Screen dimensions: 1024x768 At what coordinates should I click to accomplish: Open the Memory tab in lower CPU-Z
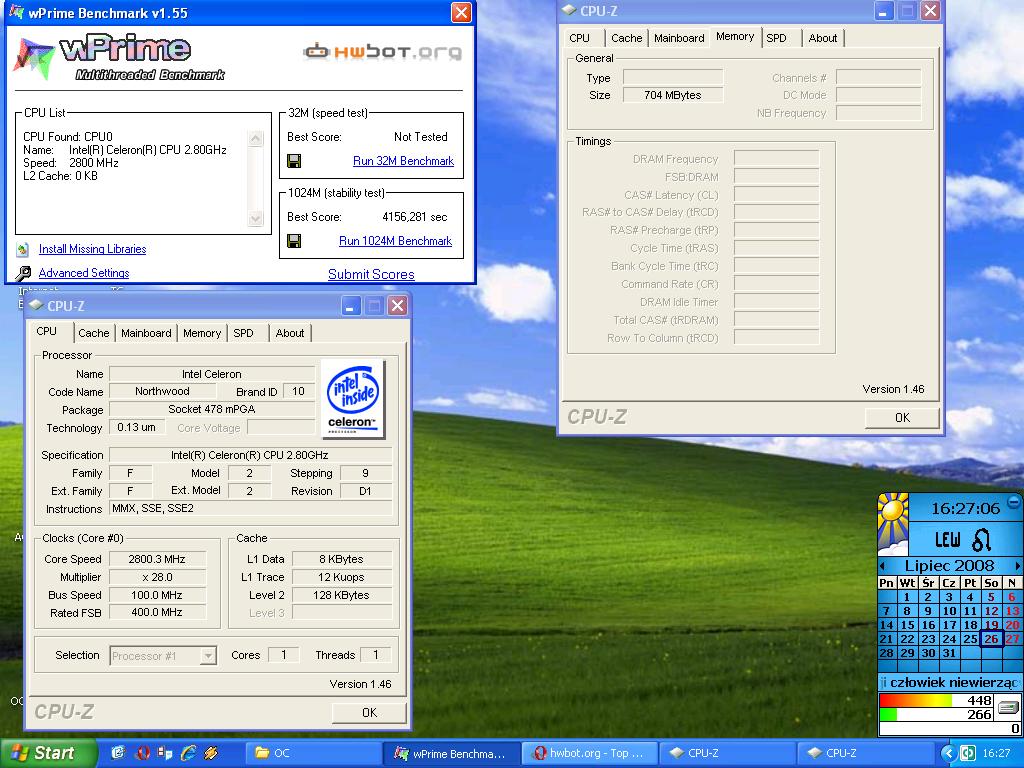[x=202, y=333]
